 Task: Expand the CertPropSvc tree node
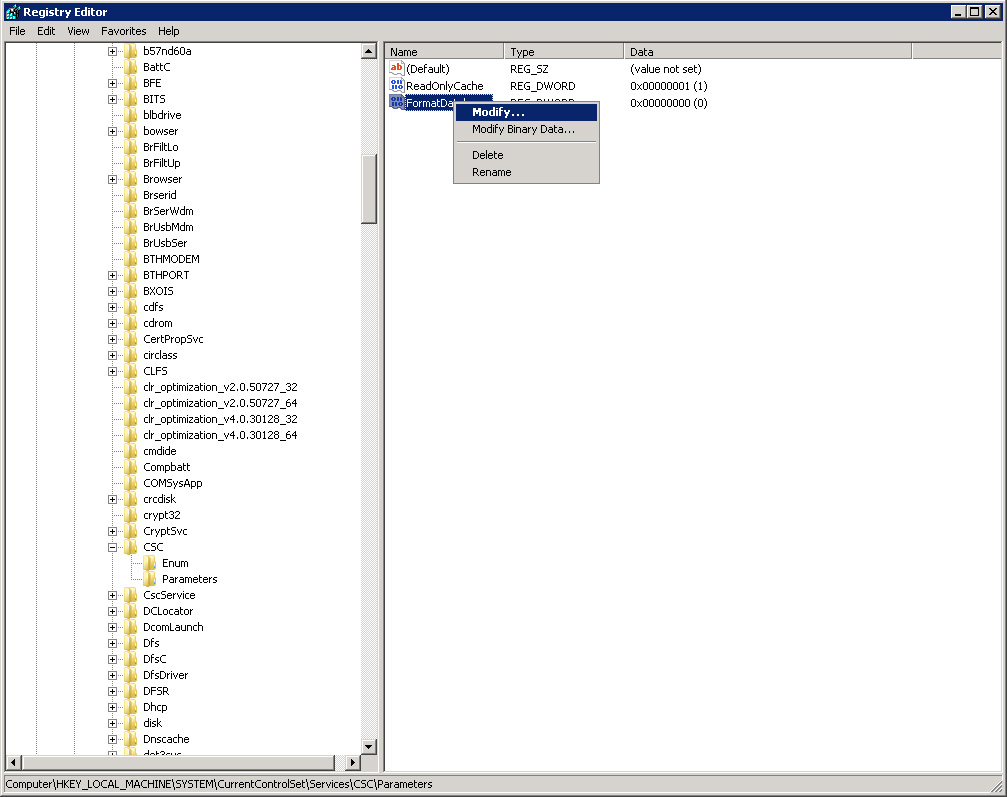(x=112, y=340)
